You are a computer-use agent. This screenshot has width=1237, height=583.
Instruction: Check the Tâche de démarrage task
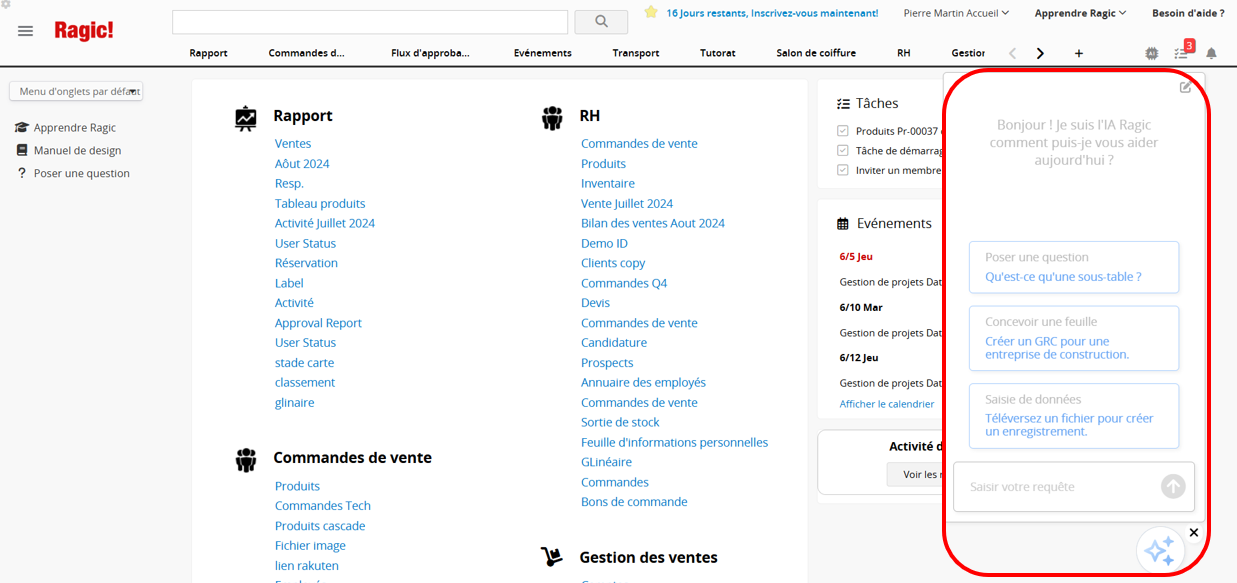(843, 151)
